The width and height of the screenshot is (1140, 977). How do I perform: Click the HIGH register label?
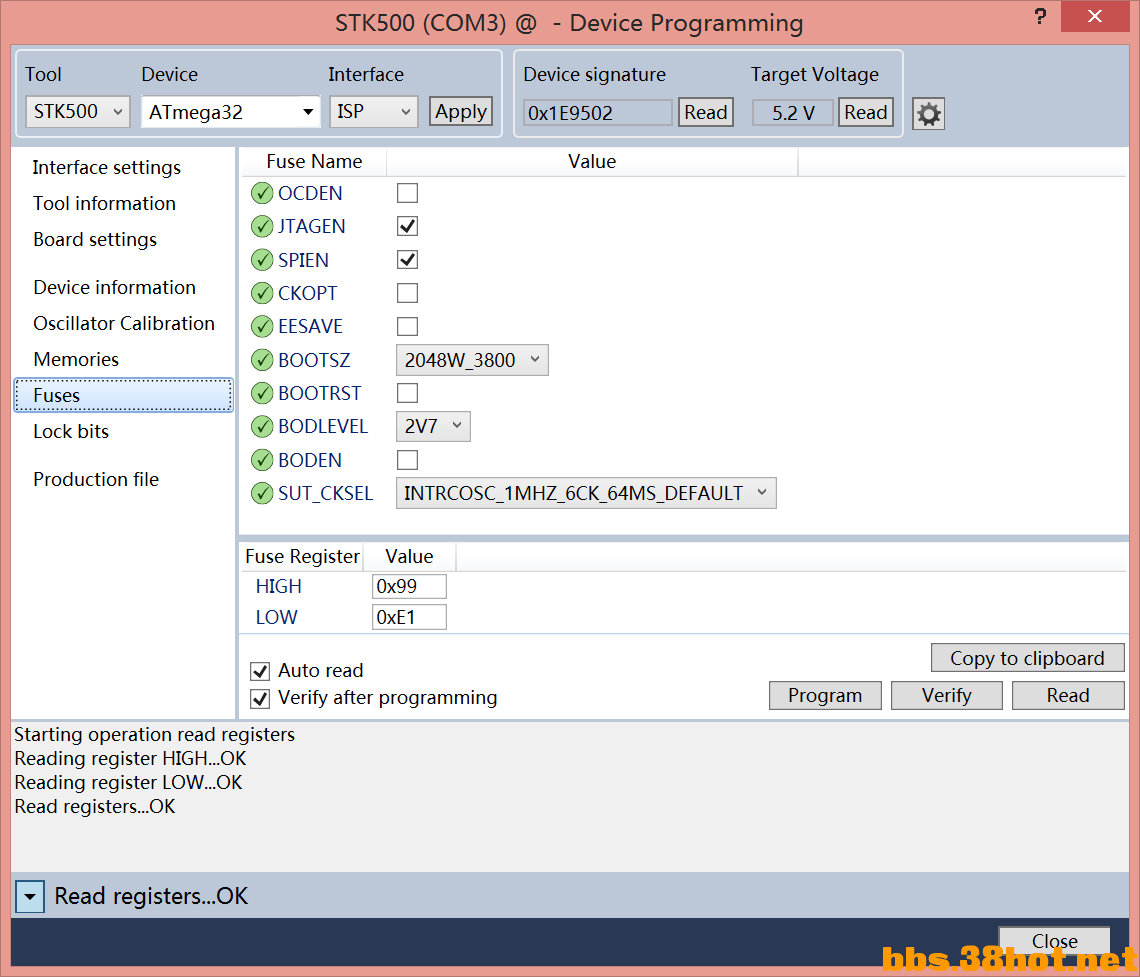(278, 587)
